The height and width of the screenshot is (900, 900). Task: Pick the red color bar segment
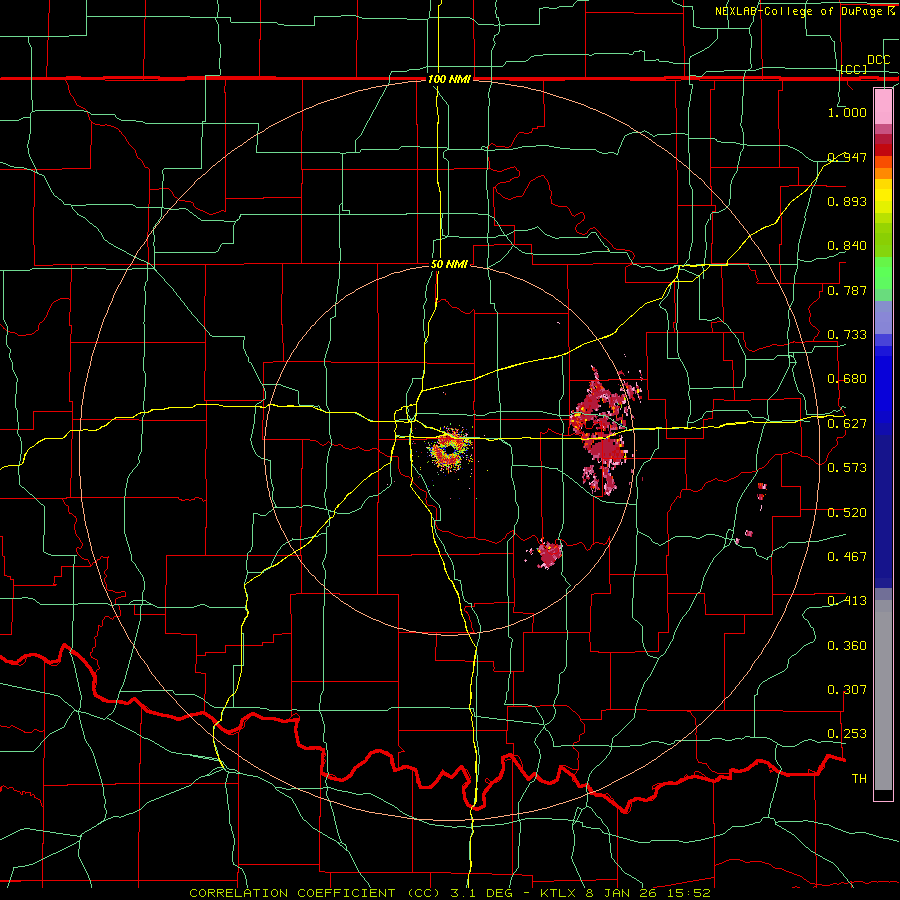pyautogui.click(x=883, y=149)
